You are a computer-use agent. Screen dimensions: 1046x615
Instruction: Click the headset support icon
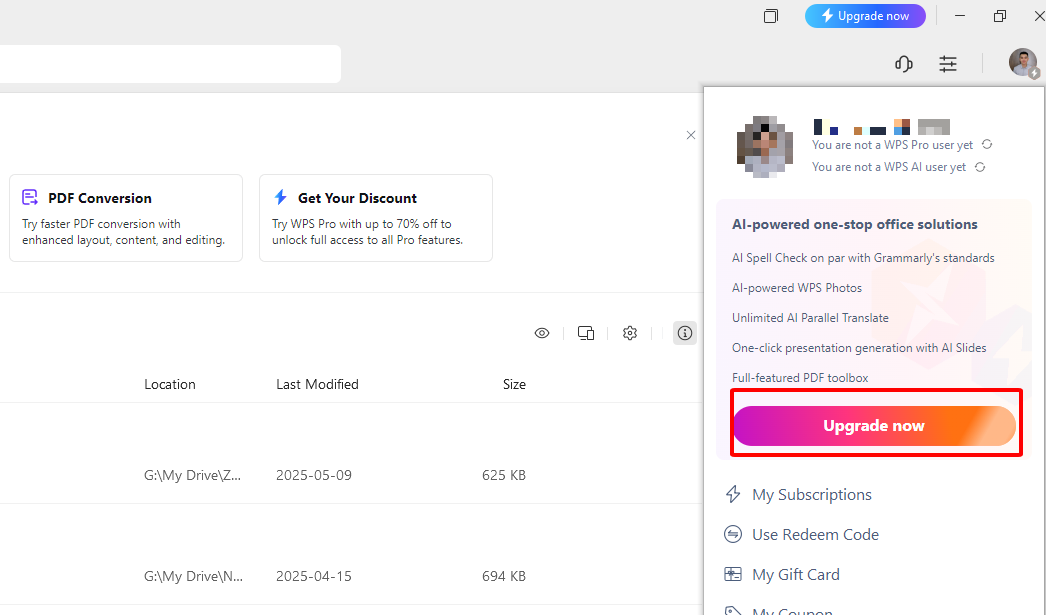pos(904,64)
